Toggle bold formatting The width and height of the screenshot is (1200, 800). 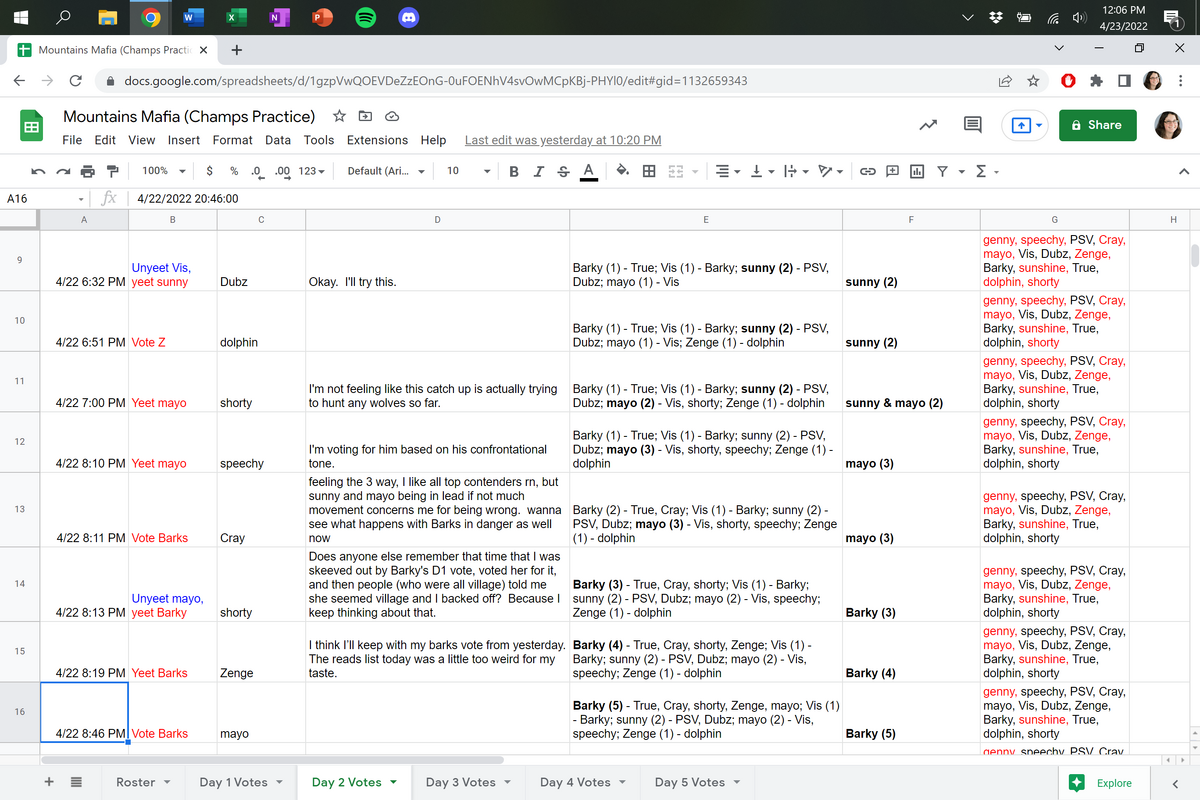[x=514, y=171]
